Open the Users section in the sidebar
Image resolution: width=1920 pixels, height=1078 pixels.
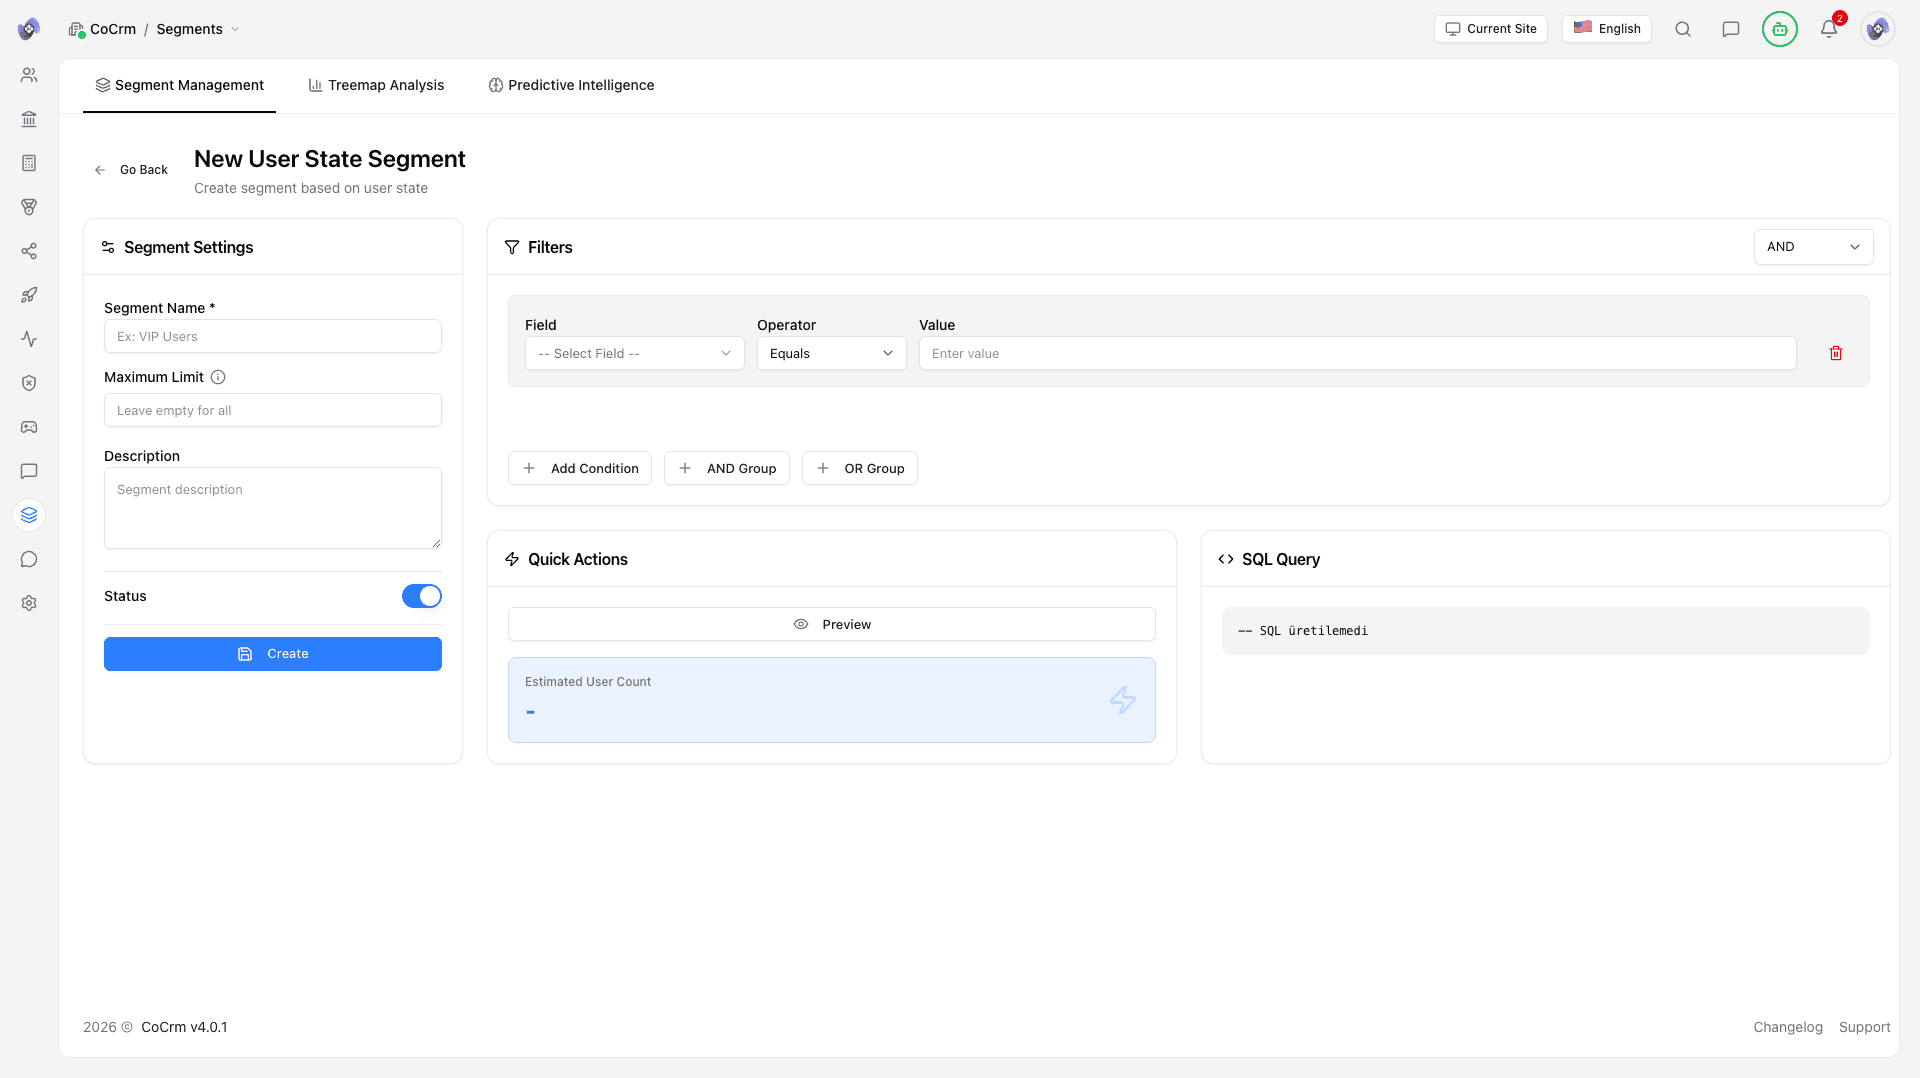[x=29, y=74]
